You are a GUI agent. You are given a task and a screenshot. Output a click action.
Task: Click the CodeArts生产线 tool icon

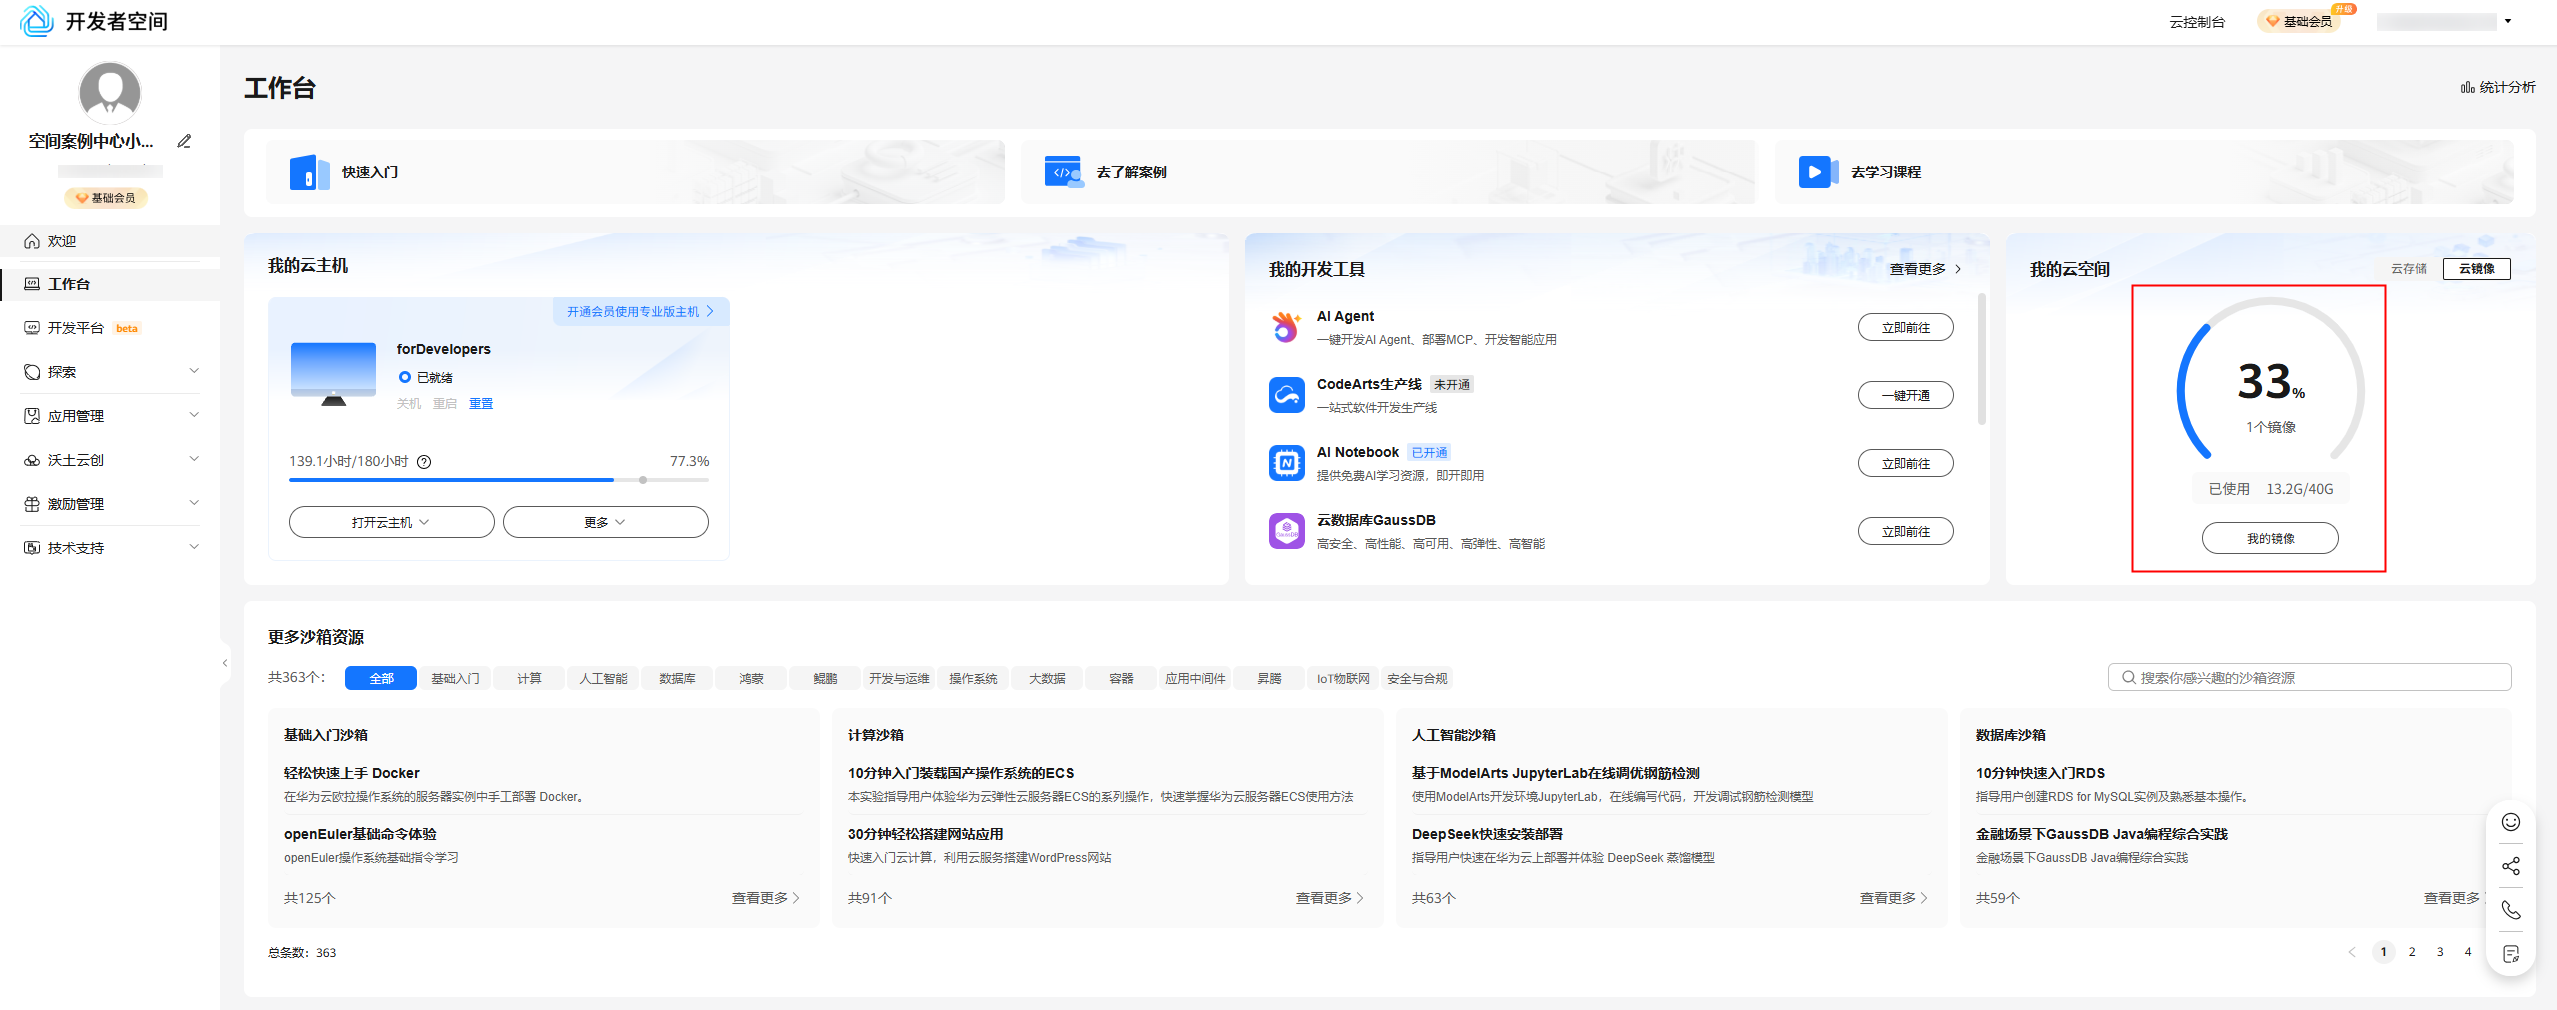pyautogui.click(x=1286, y=395)
